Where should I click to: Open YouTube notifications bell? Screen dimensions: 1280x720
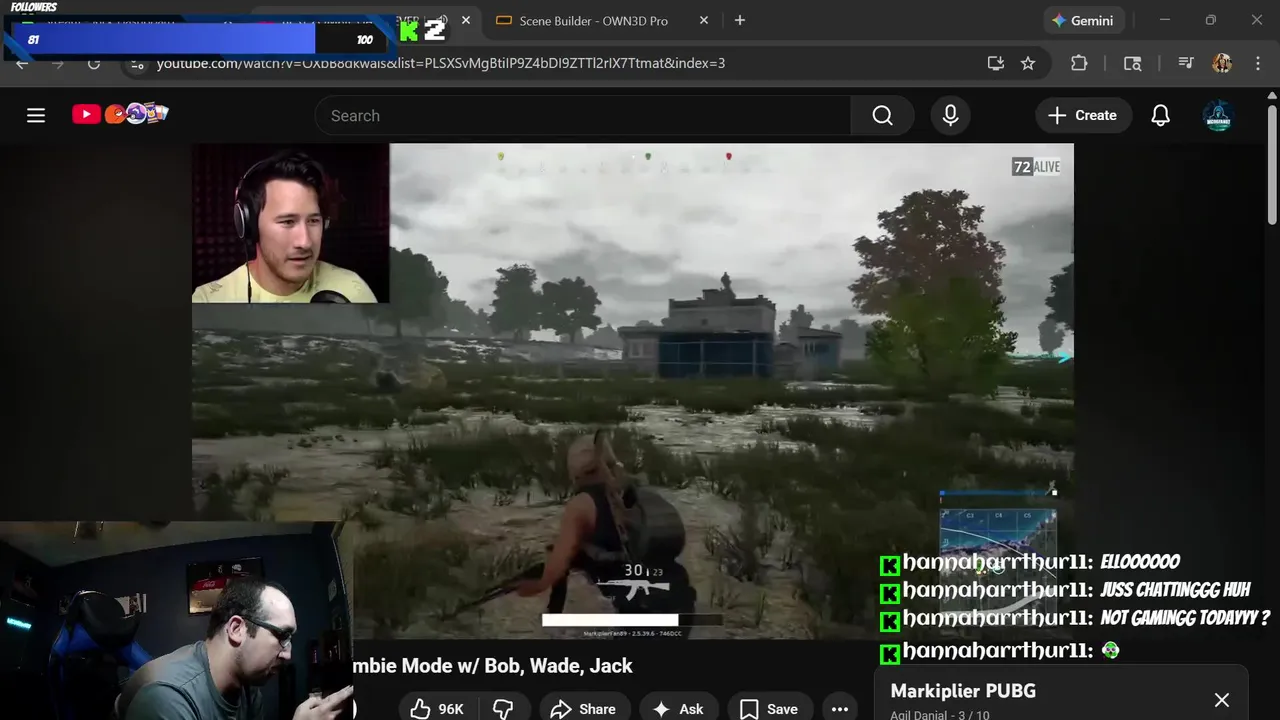[x=1160, y=116]
